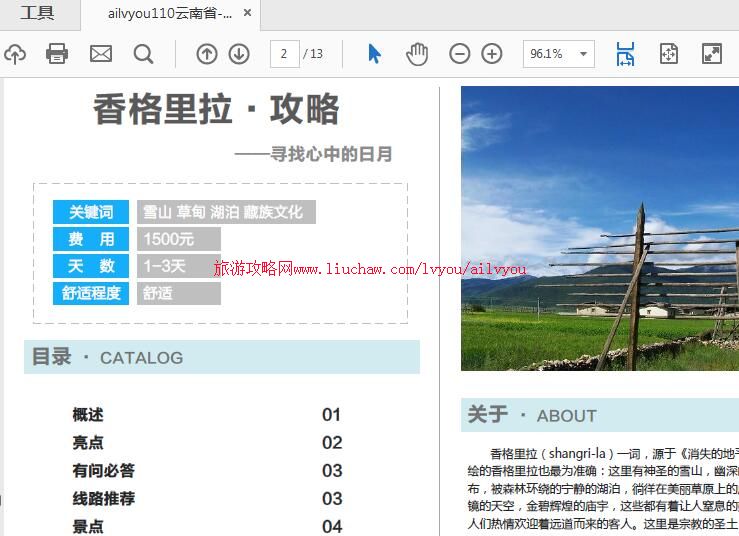Activate the hand pan tool

417,54
